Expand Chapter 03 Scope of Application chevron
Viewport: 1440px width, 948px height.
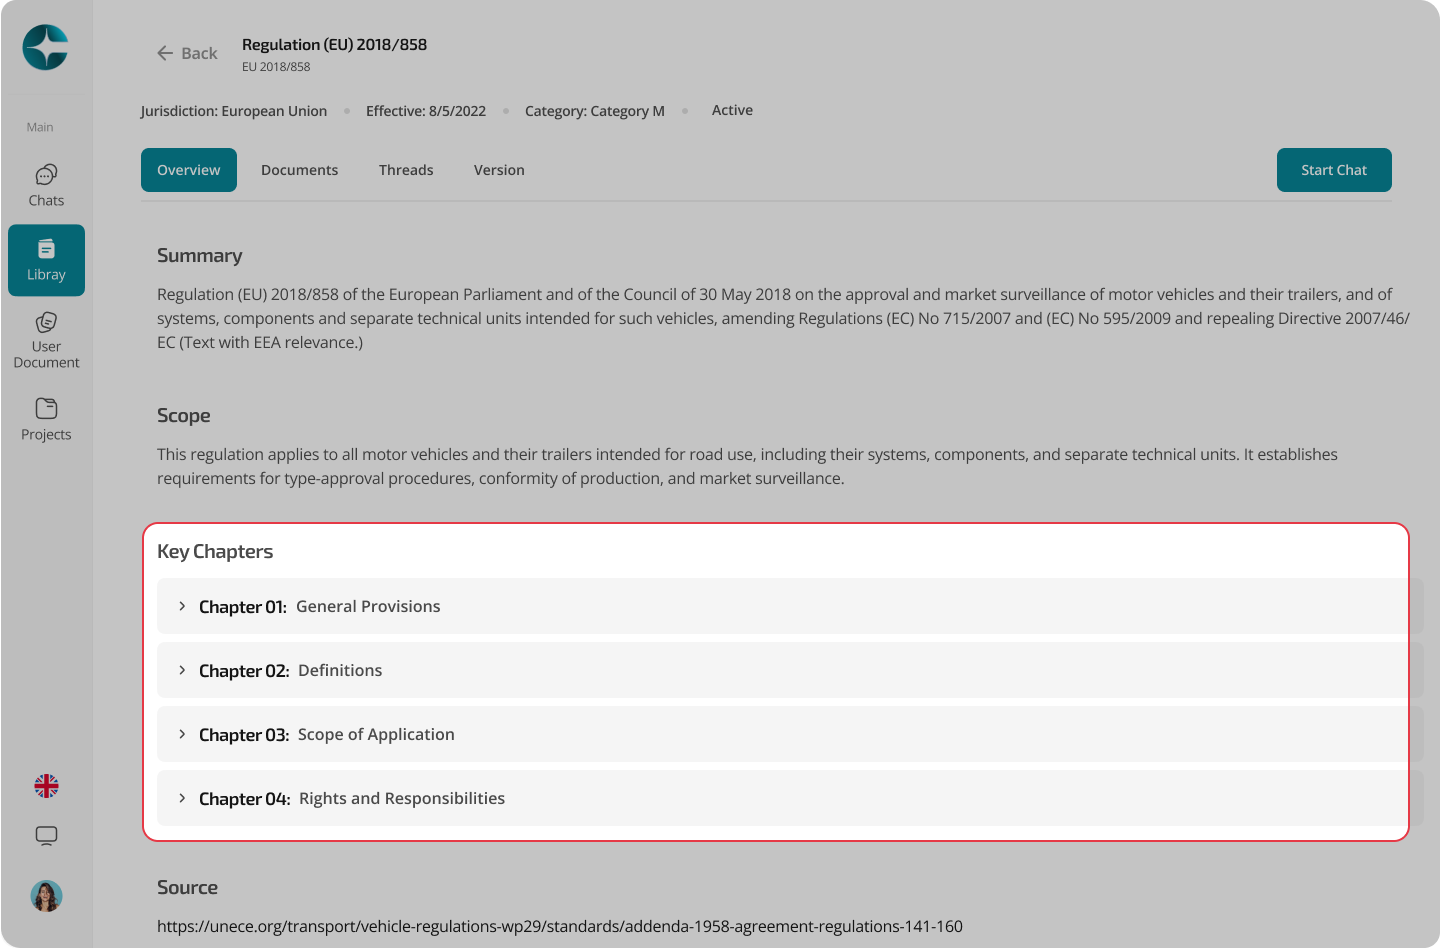[x=182, y=734]
